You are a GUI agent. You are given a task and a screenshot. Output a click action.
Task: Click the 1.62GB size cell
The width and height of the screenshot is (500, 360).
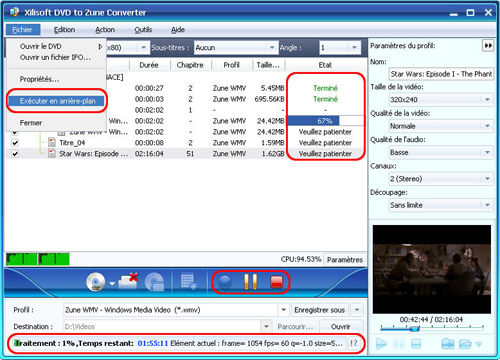(273, 154)
